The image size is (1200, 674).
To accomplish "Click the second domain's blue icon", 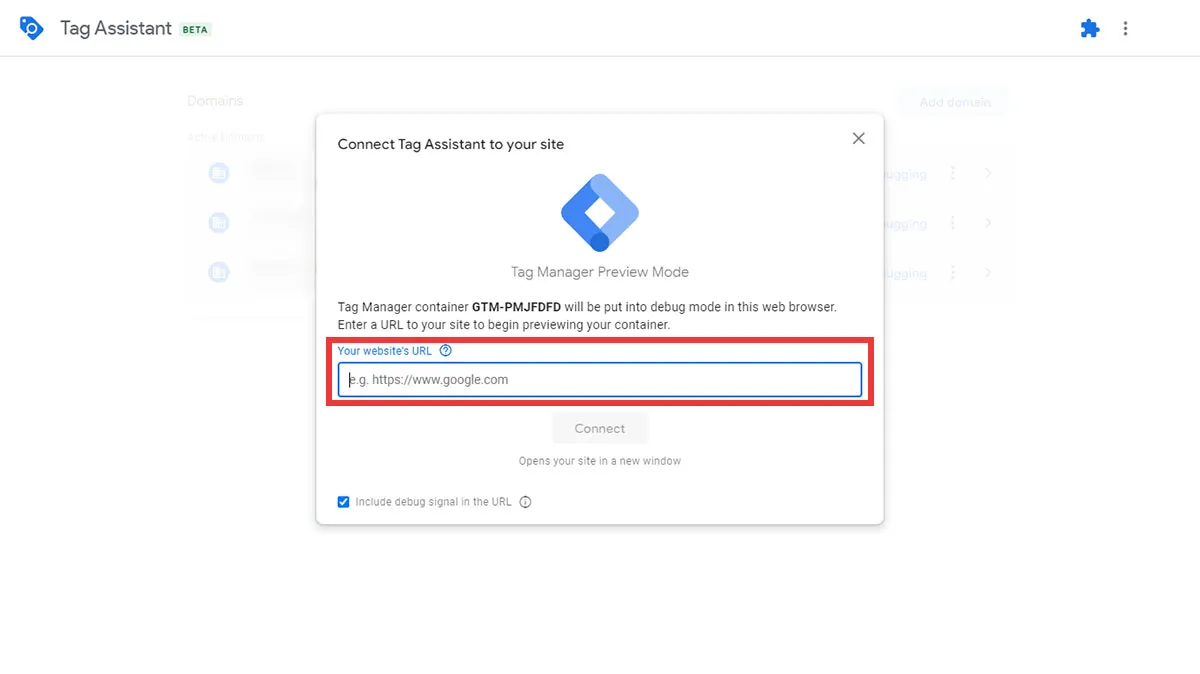I will pos(219,222).
